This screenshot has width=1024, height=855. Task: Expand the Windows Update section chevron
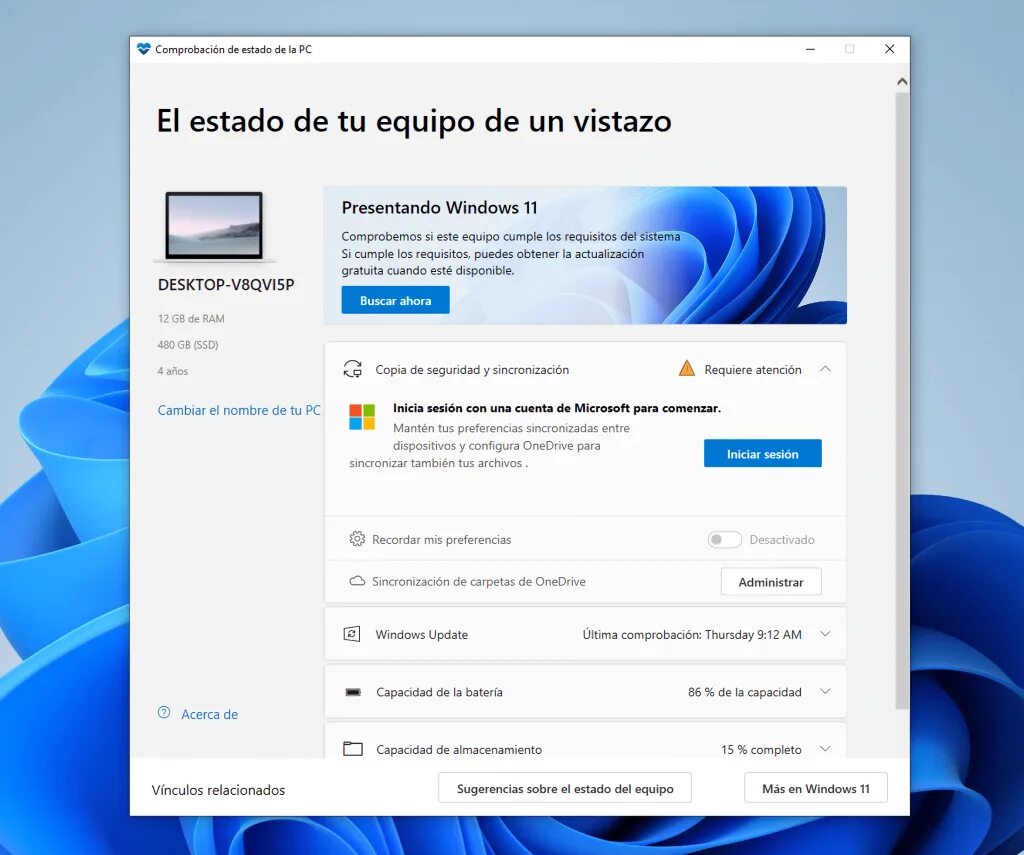coord(825,634)
